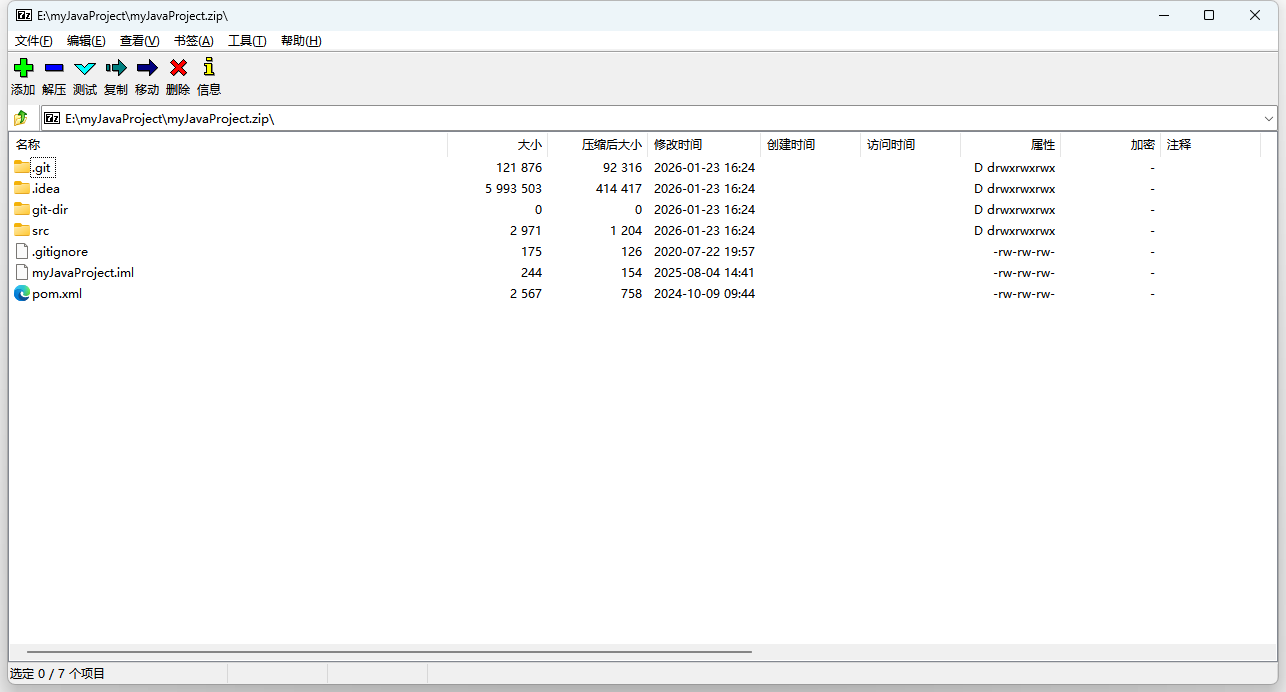This screenshot has height=692, width=1286.
Task: Click the green Add (添加) toolbar icon
Action: point(23,68)
